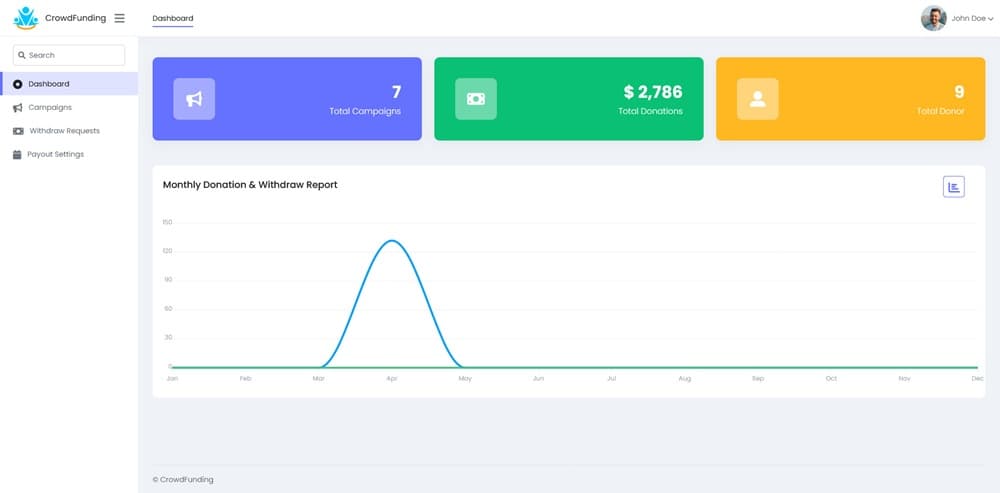
Task: Click John Doe profile avatar
Action: click(x=933, y=18)
